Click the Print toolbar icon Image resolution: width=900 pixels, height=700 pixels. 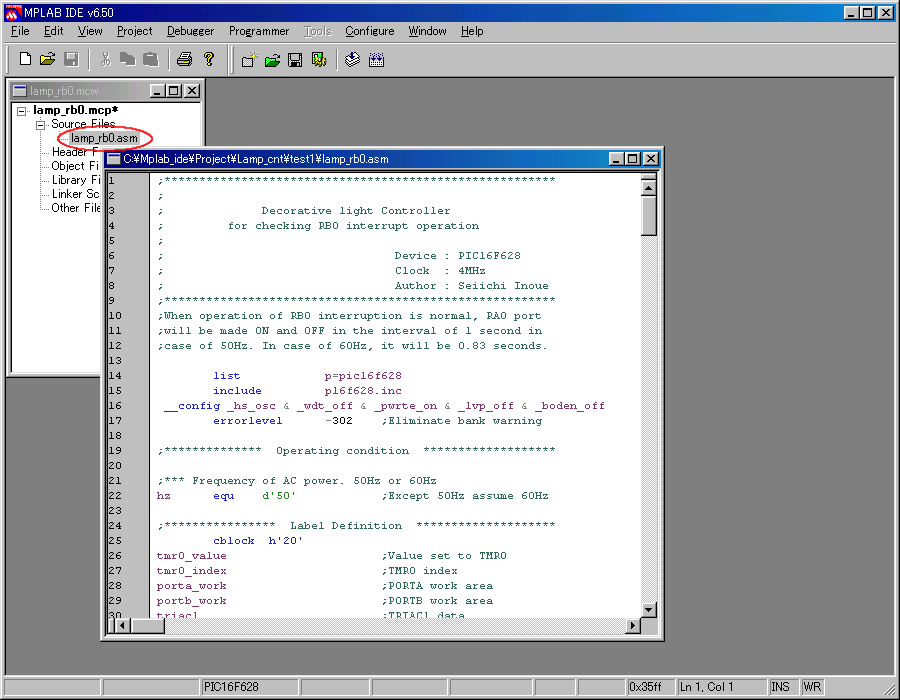click(x=184, y=59)
